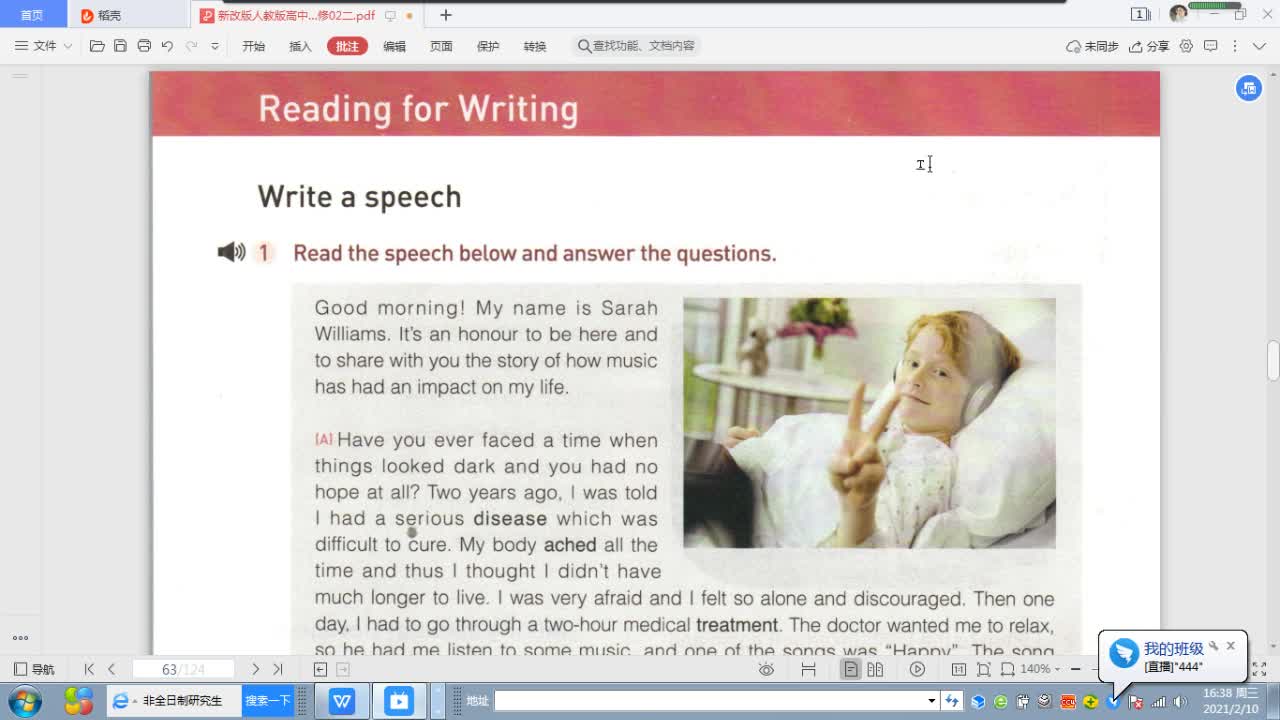Toggle the 导航 (Navigation) panel
1280x720 pixels.
pyautogui.click(x=35, y=669)
